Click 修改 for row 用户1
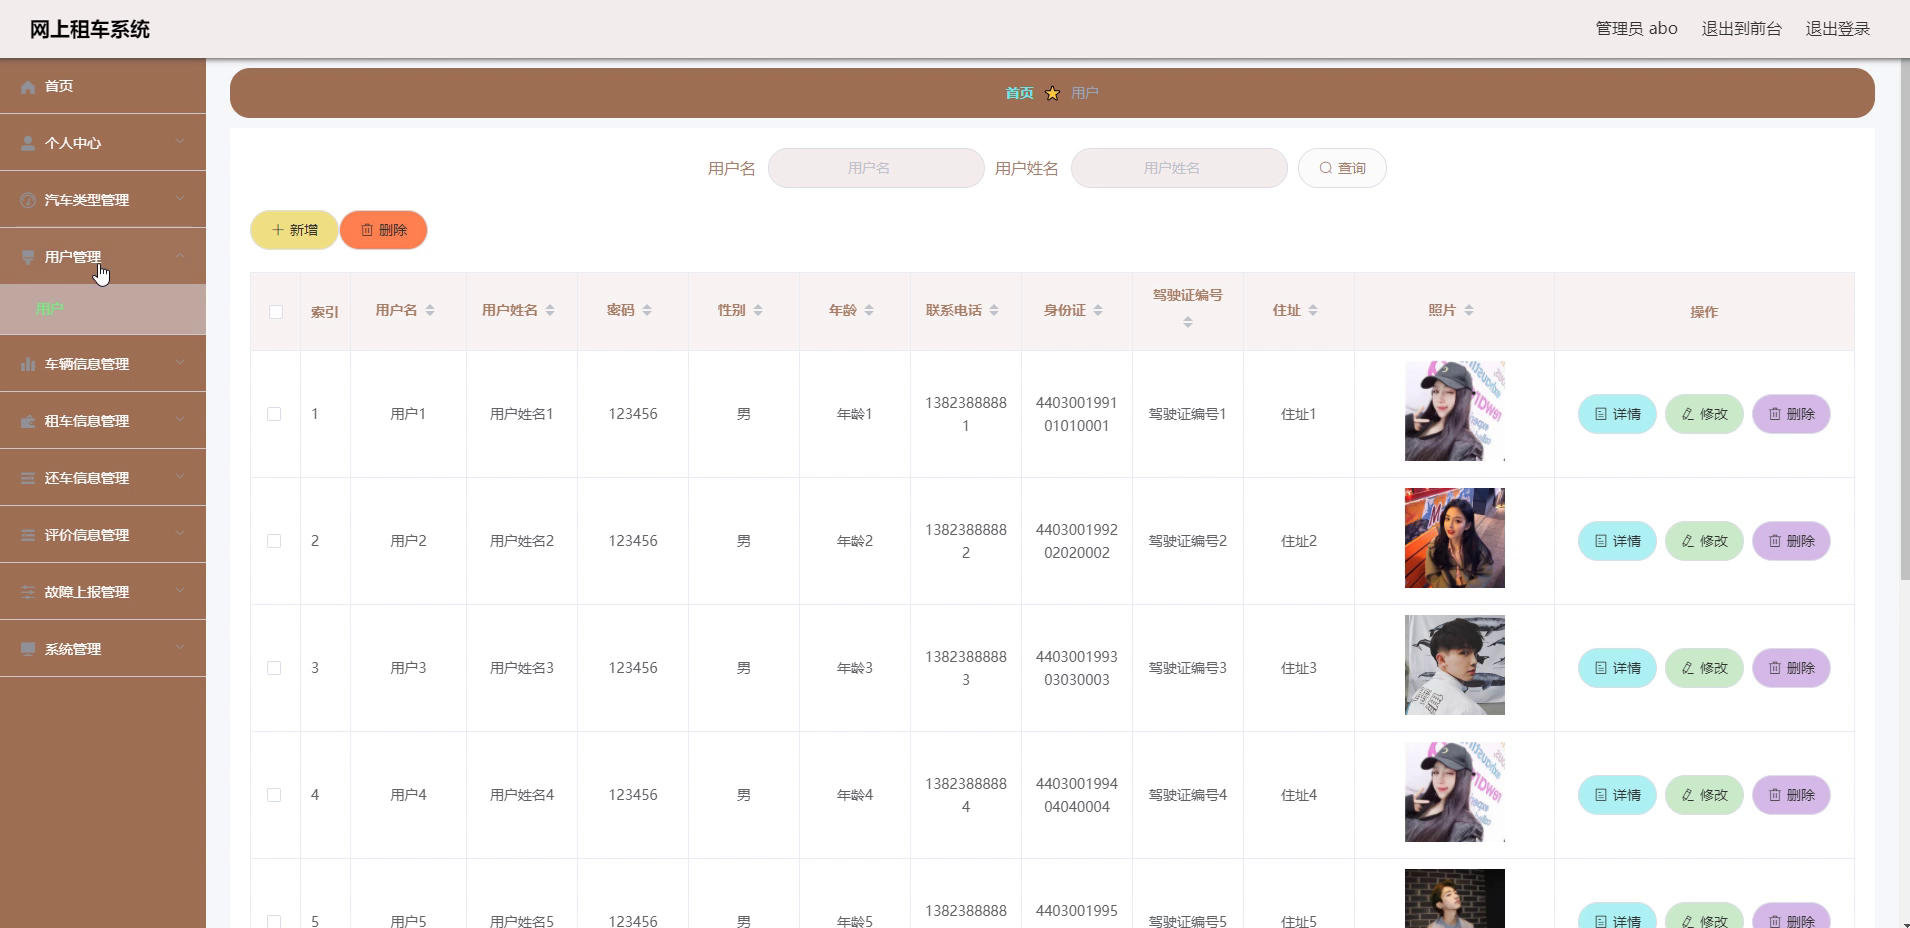This screenshot has width=1910, height=928. click(1704, 414)
